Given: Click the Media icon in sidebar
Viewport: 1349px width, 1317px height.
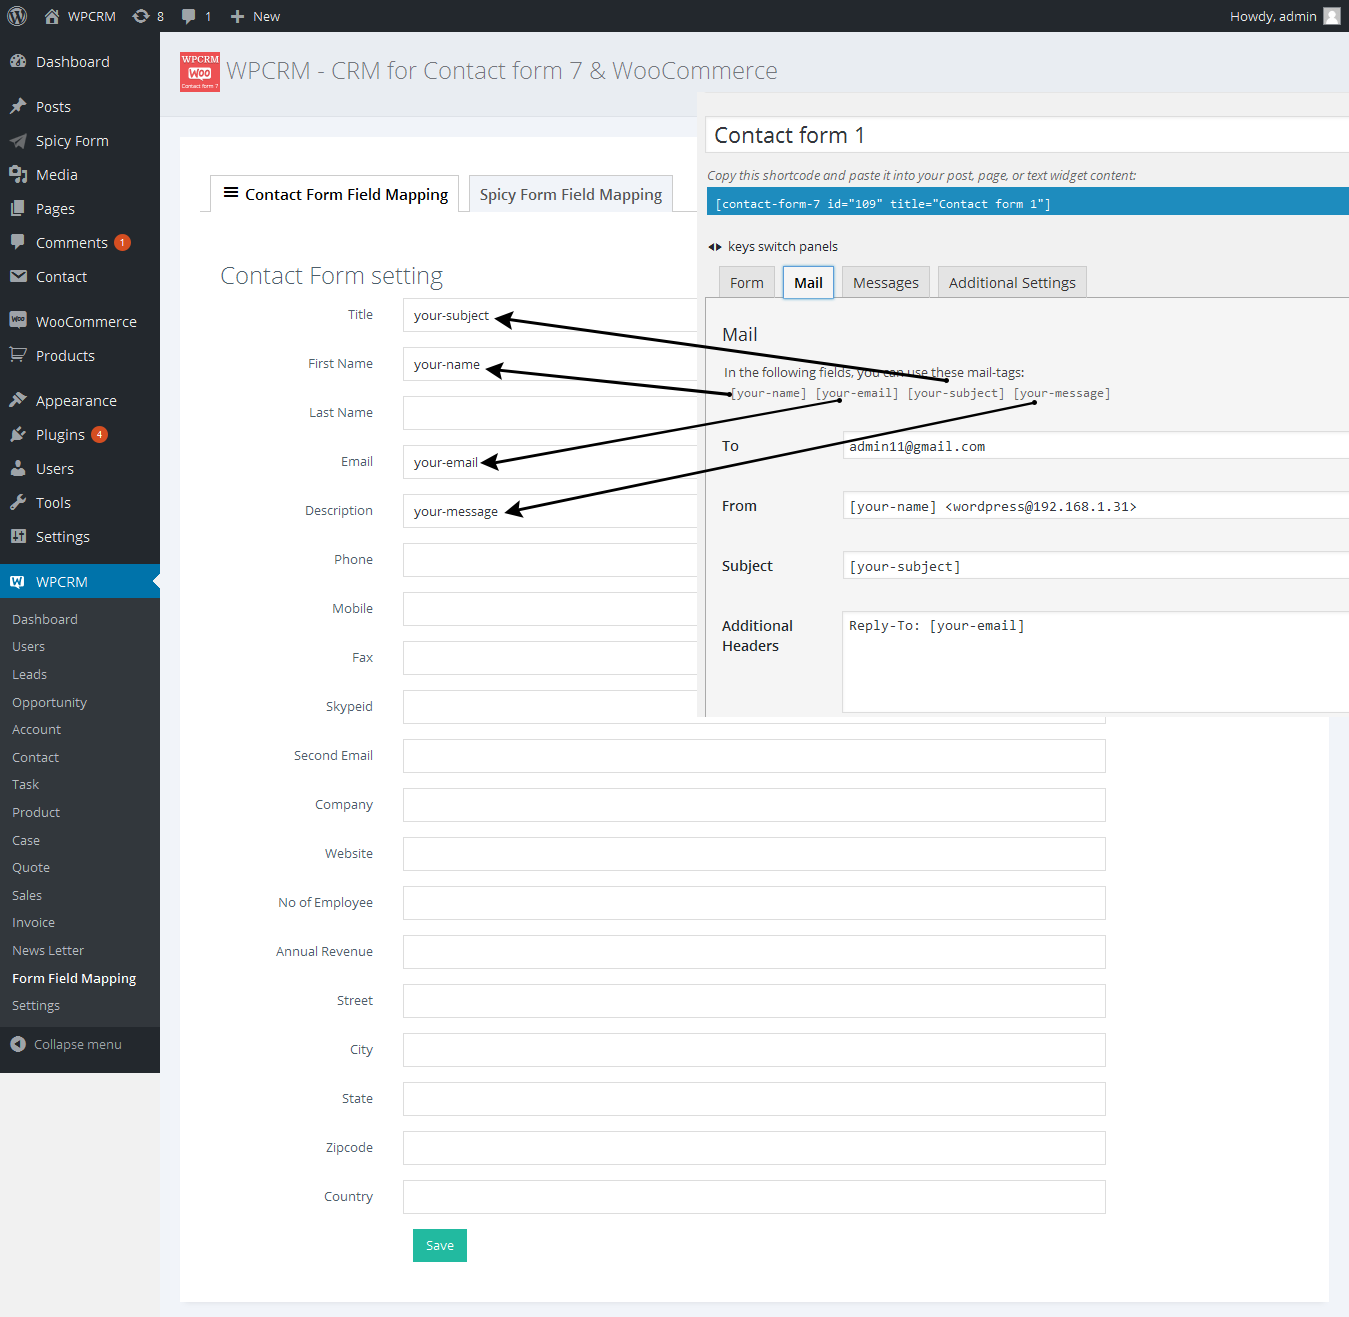Looking at the screenshot, I should [x=18, y=174].
